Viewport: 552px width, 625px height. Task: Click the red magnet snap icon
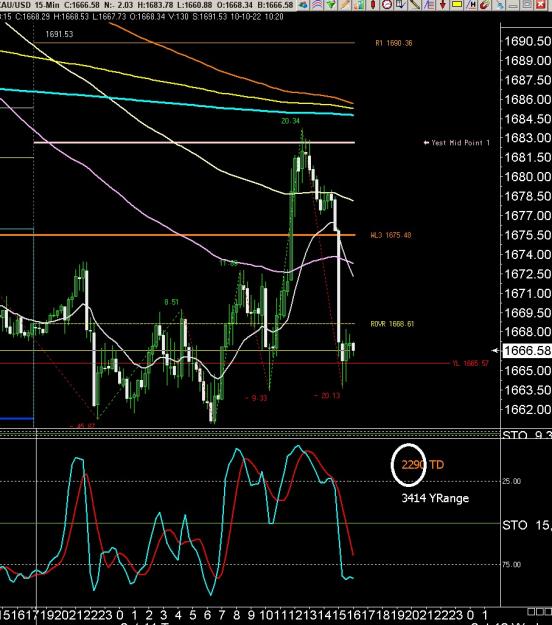coord(485,4)
